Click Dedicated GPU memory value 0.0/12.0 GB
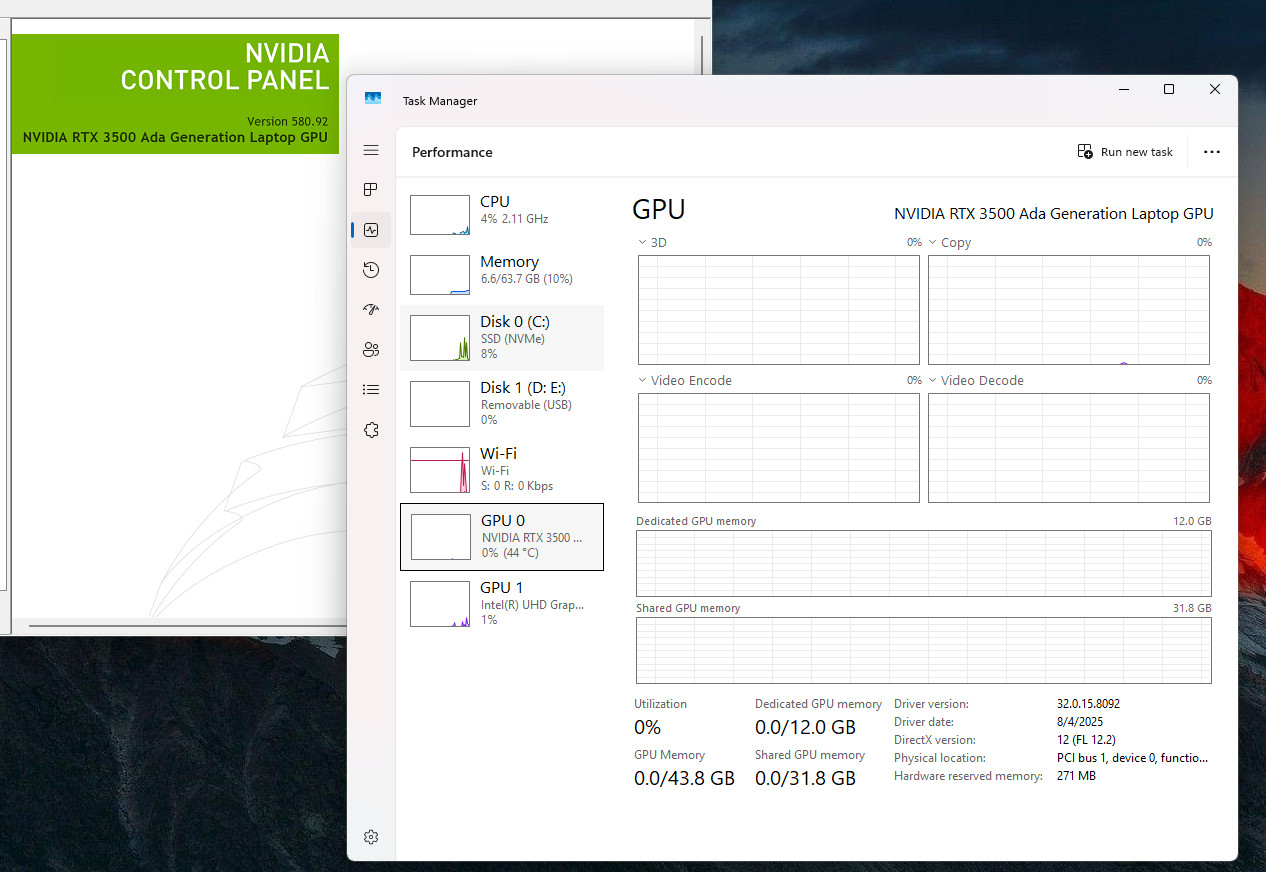The width and height of the screenshot is (1266, 872). 805,727
